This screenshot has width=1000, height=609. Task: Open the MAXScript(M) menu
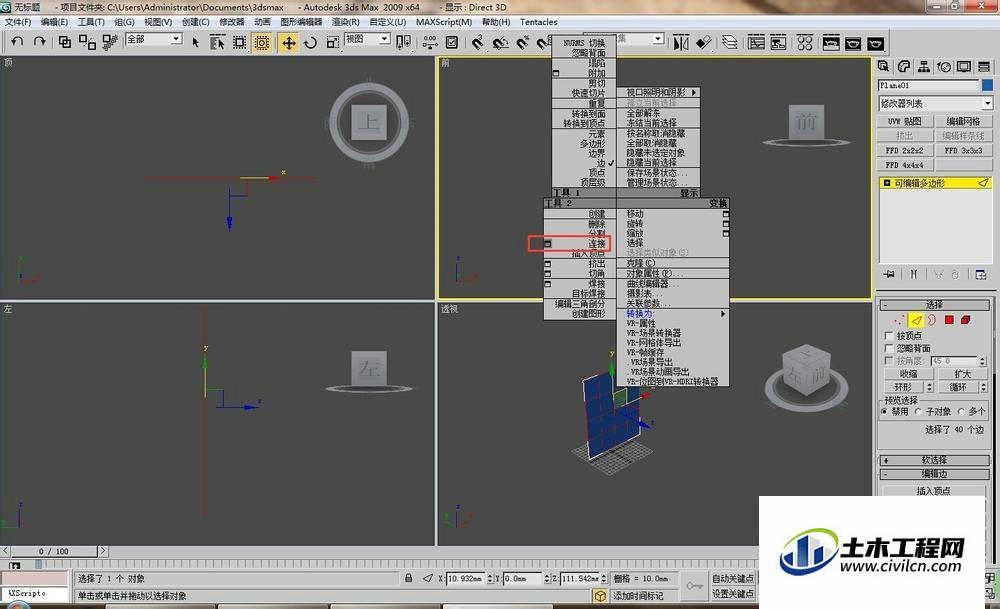pyautogui.click(x=444, y=22)
